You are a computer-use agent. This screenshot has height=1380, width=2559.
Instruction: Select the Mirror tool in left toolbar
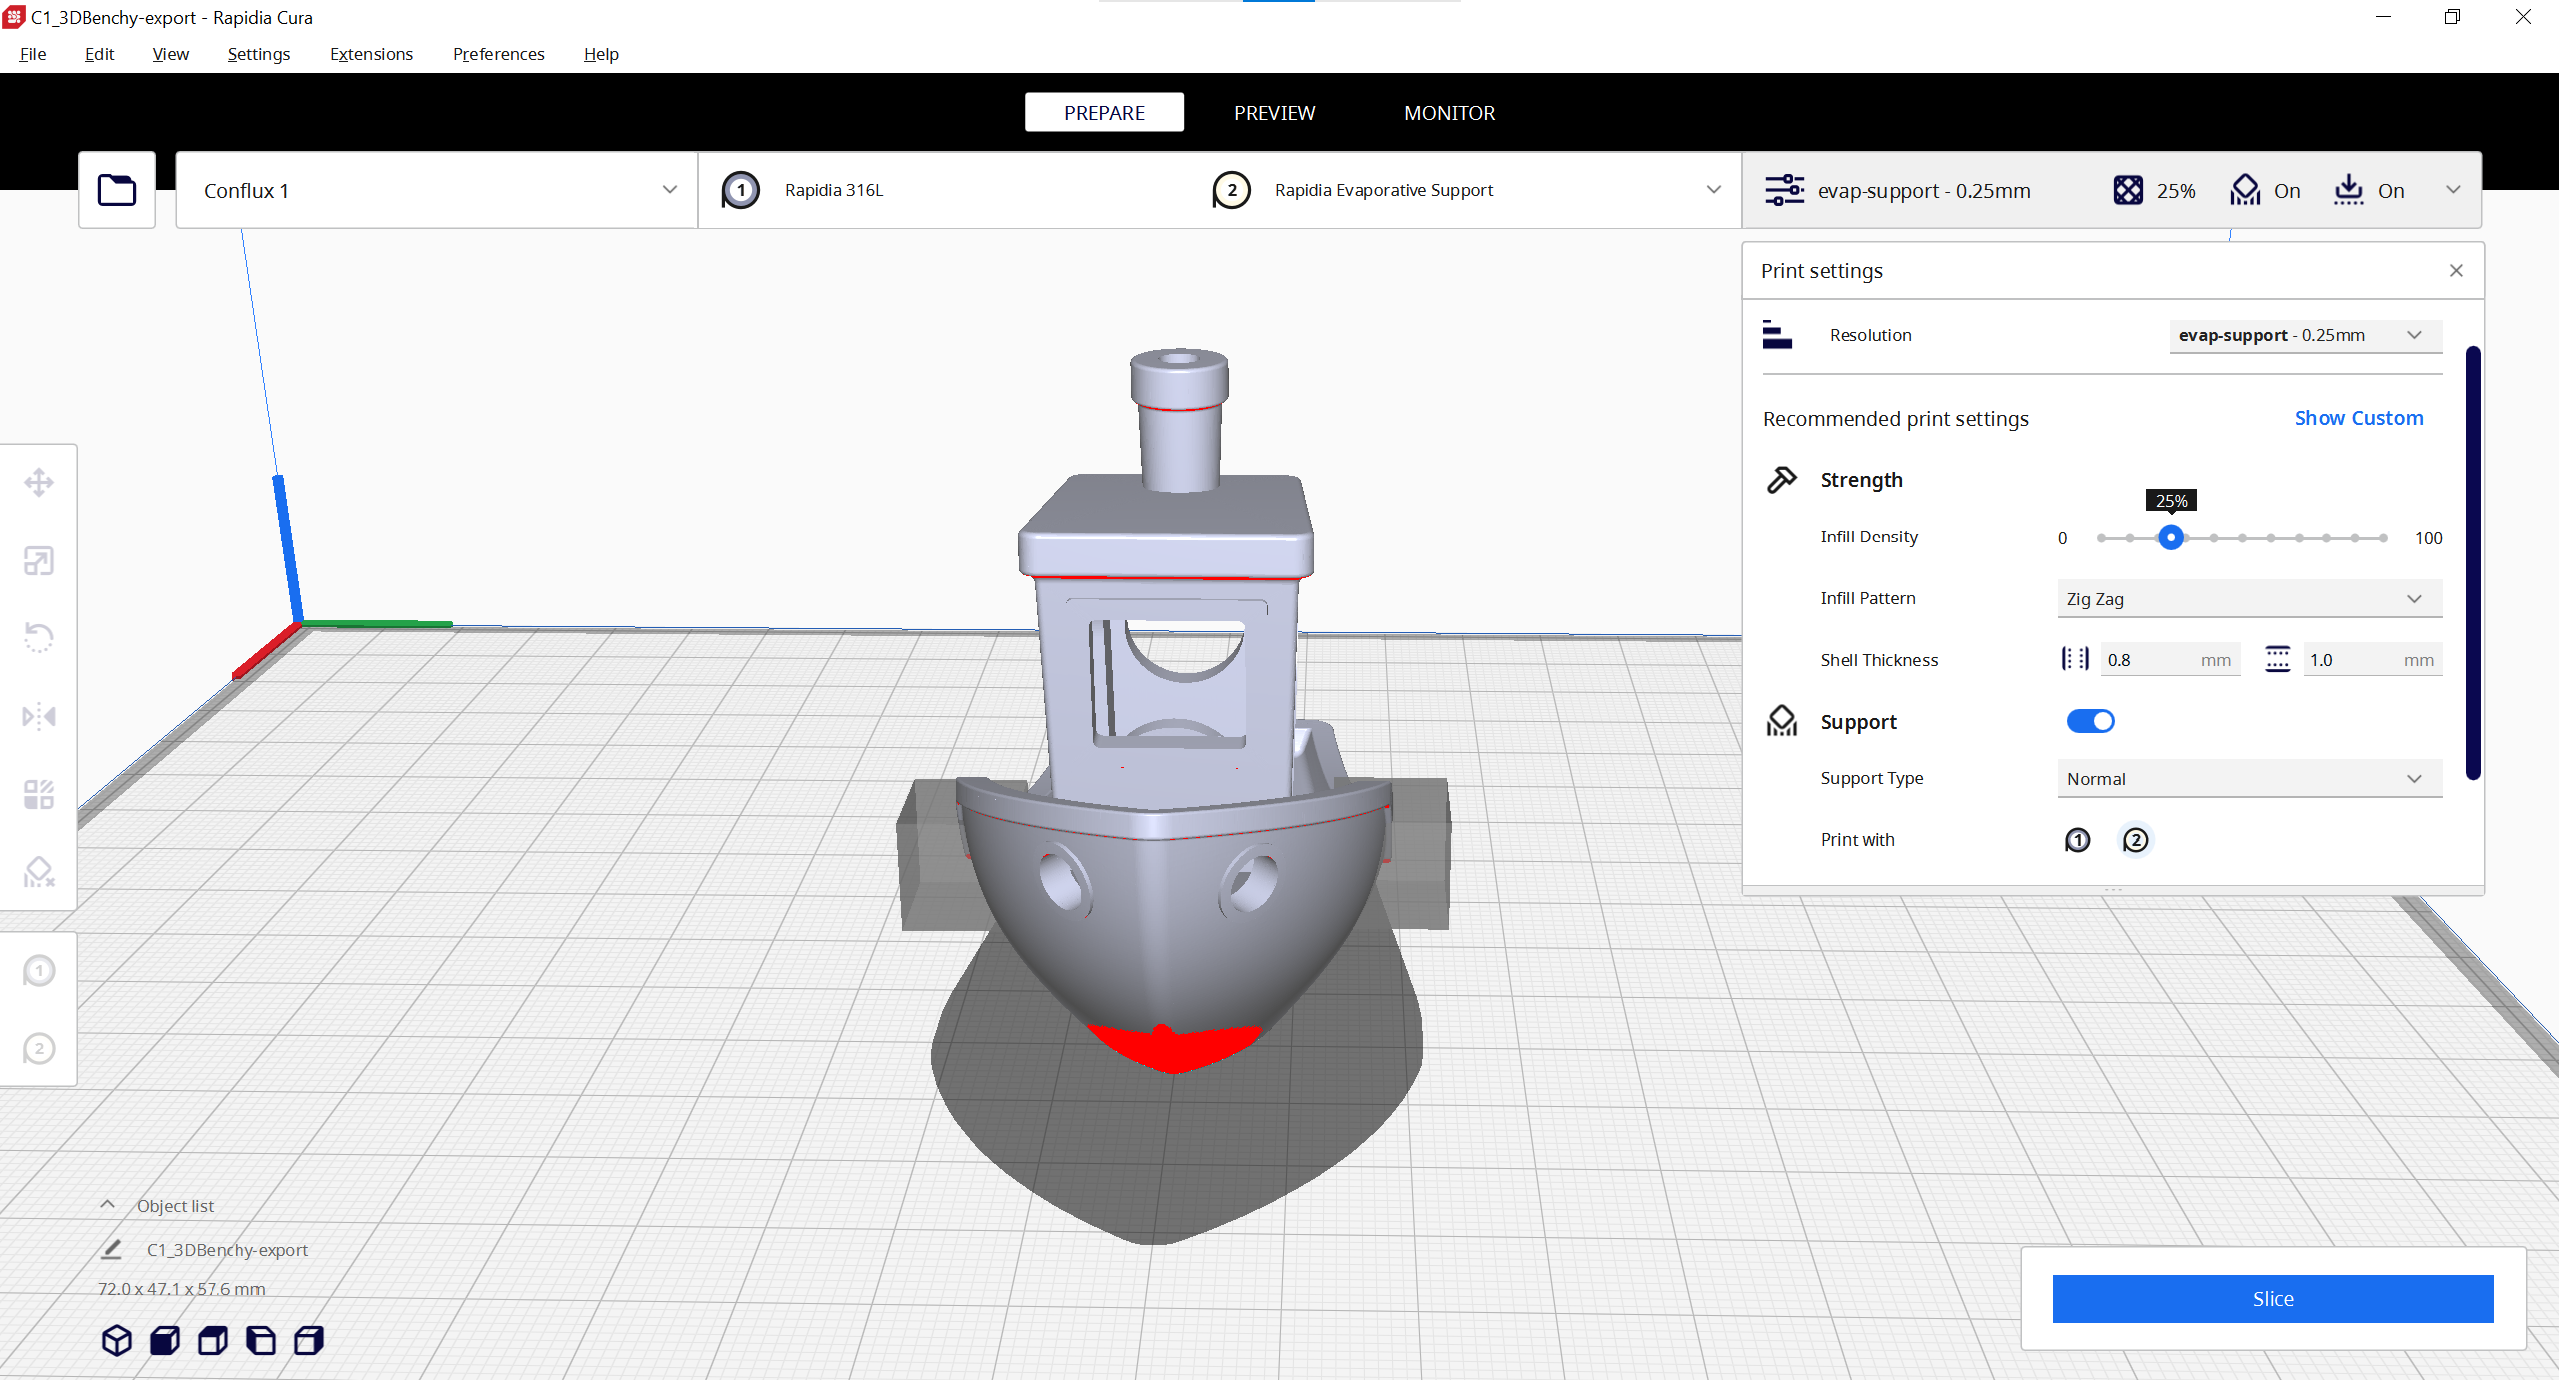coord(39,716)
